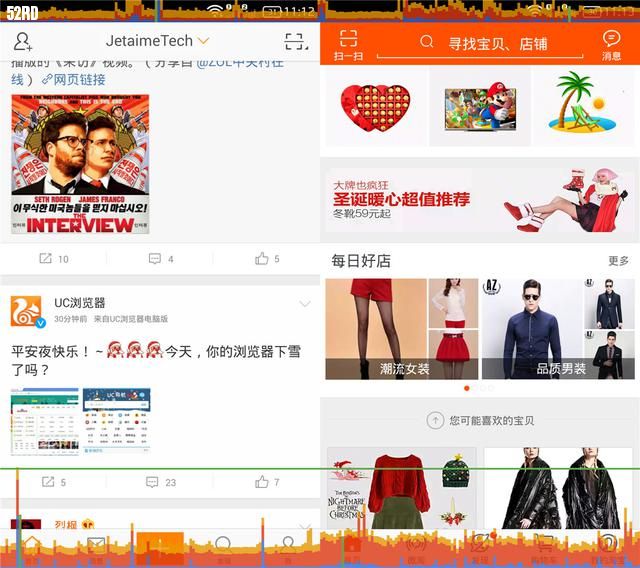Open the 消息 messages icon in Taobao
640x568 pixels.
pos(611,45)
